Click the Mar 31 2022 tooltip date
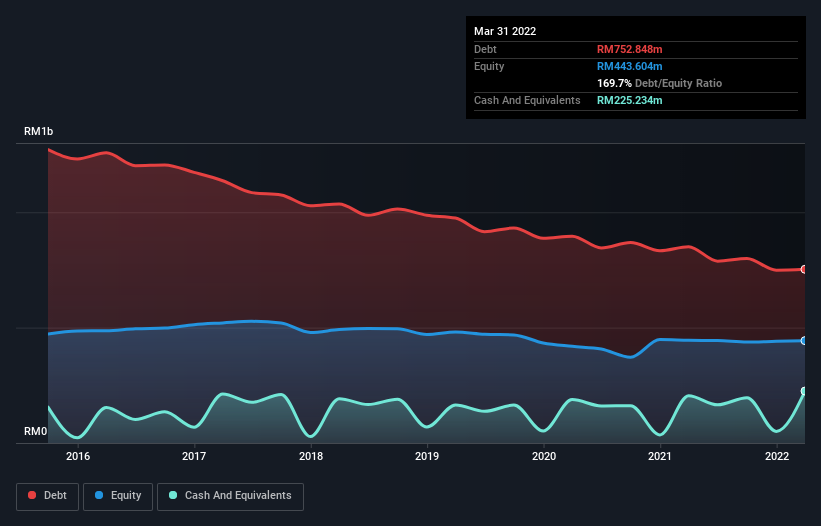The width and height of the screenshot is (821, 526). point(505,31)
